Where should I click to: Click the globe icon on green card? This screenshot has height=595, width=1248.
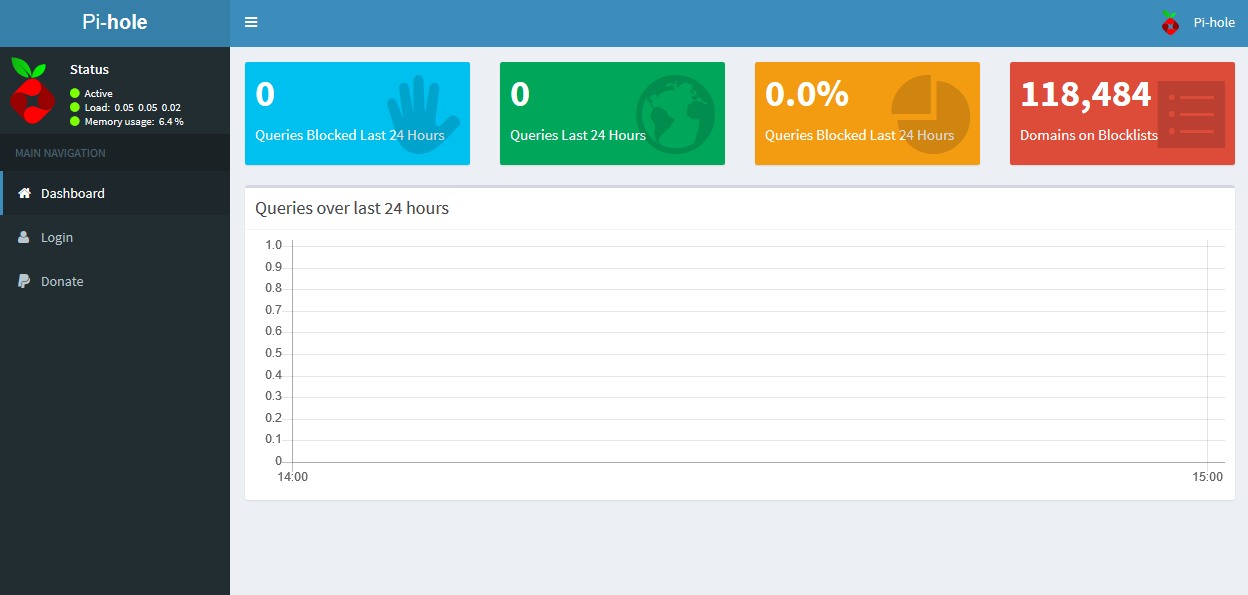coord(676,114)
